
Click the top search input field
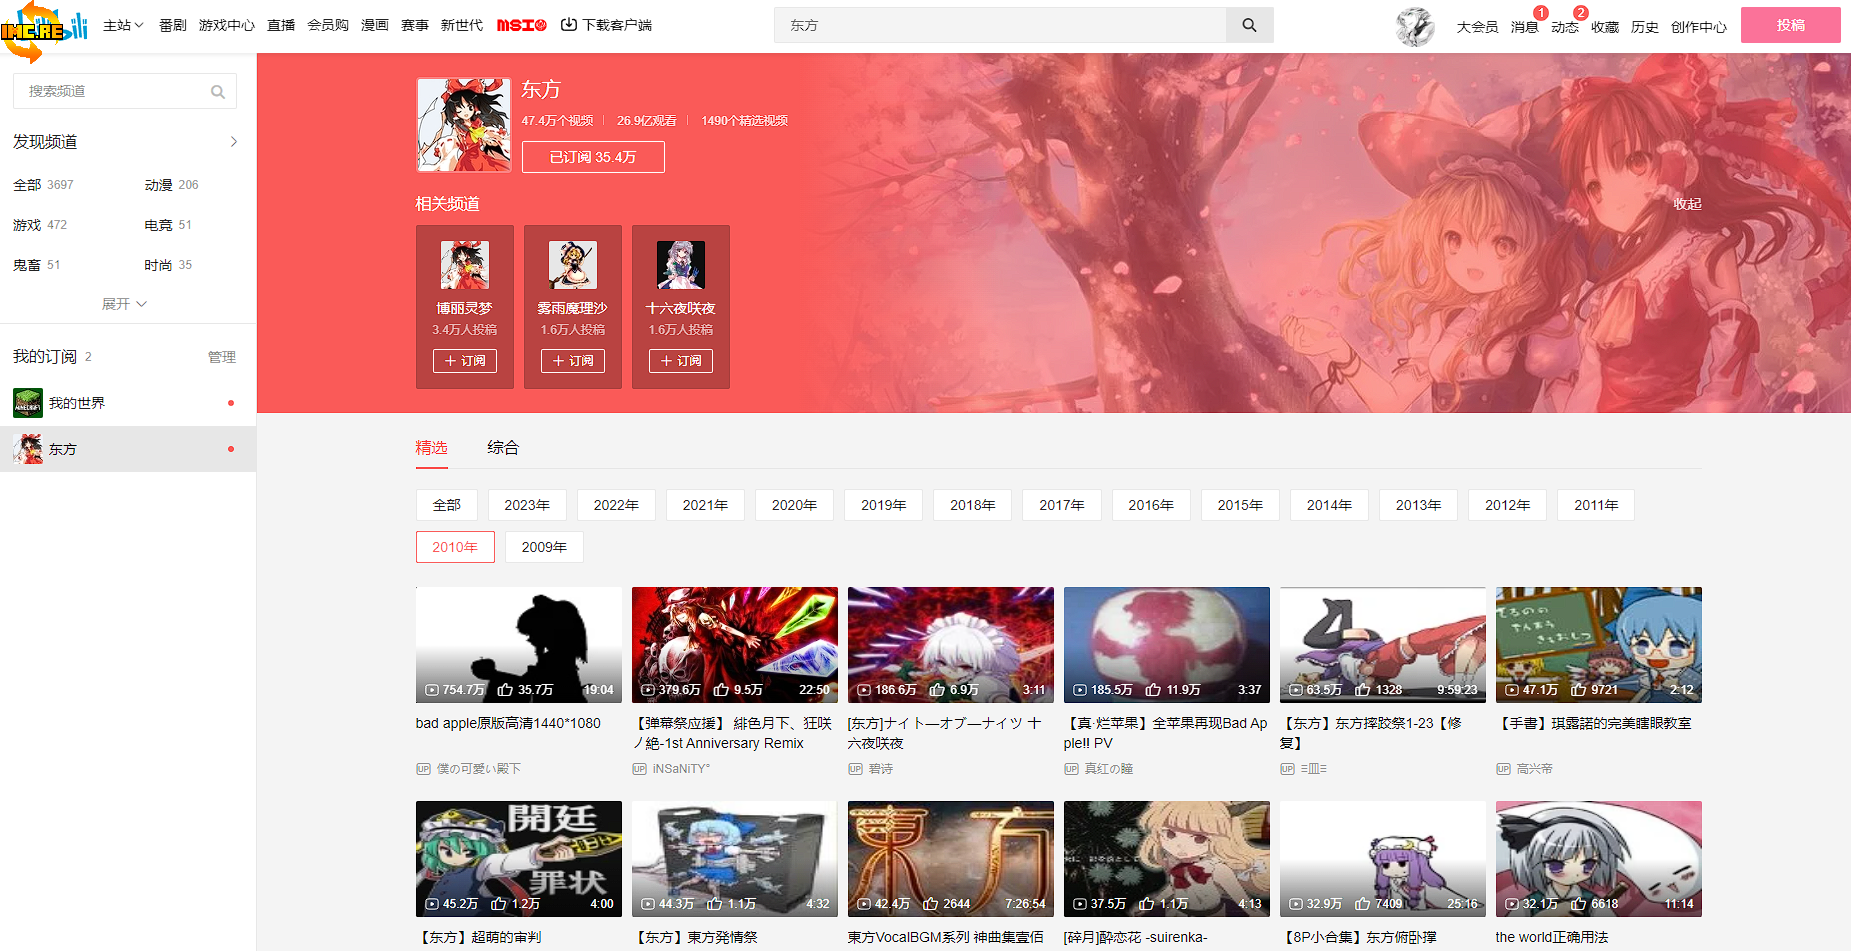(x=1000, y=25)
